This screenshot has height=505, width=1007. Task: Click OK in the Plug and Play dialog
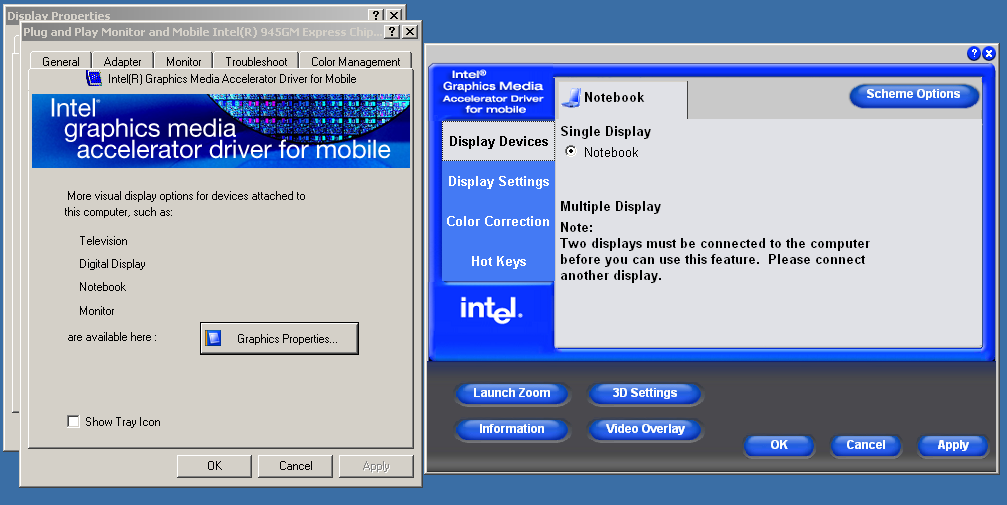215,466
